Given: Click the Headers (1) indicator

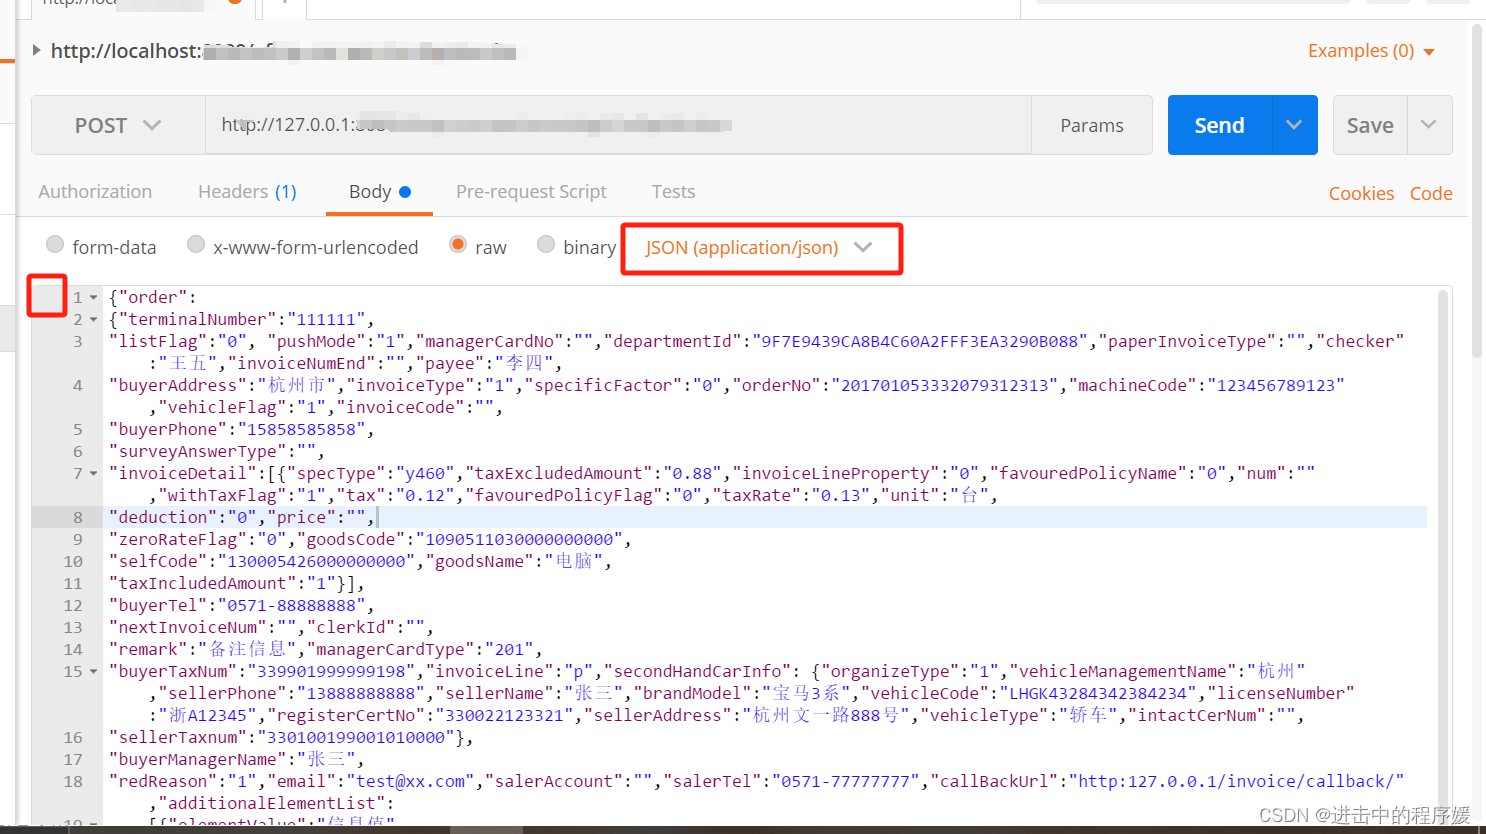Looking at the screenshot, I should (246, 191).
